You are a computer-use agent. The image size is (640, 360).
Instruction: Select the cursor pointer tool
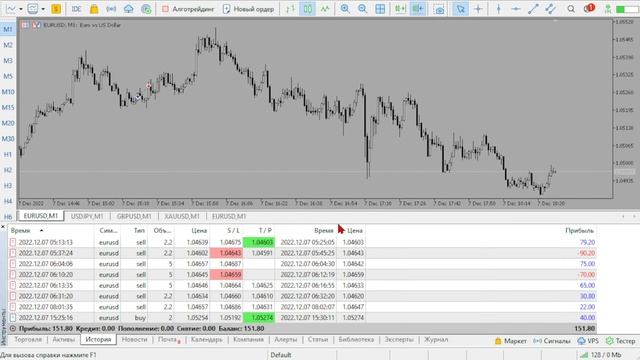(460, 9)
